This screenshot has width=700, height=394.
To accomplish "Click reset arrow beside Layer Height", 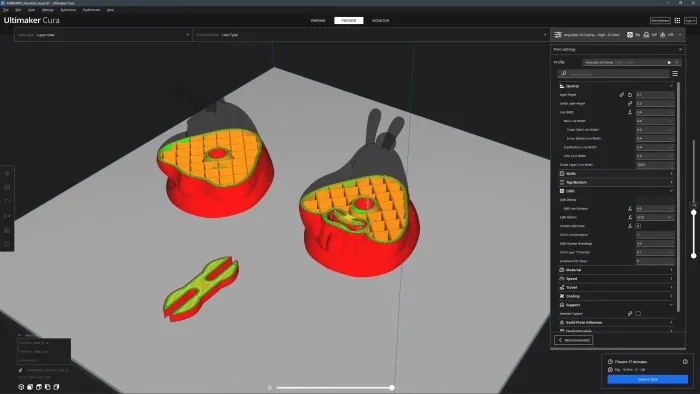I will 630,95.
